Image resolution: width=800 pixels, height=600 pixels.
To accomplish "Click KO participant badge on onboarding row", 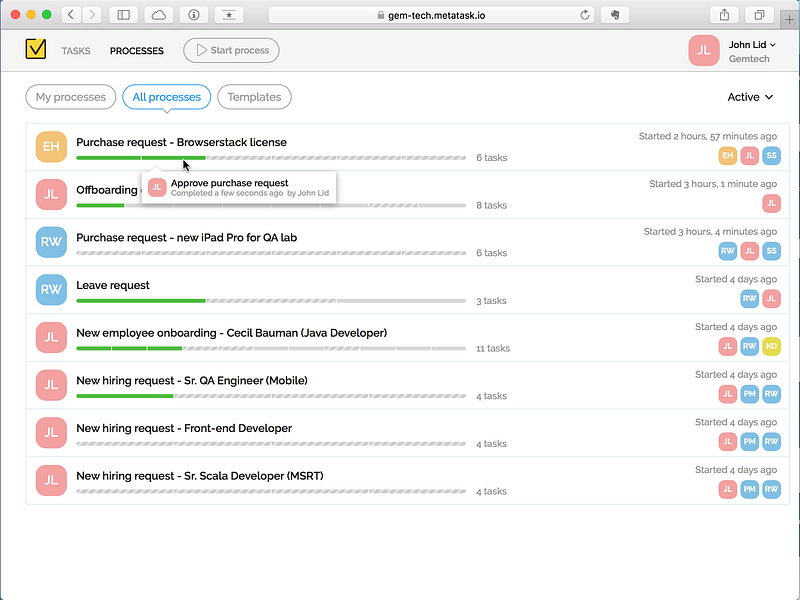I will pyautogui.click(x=771, y=346).
